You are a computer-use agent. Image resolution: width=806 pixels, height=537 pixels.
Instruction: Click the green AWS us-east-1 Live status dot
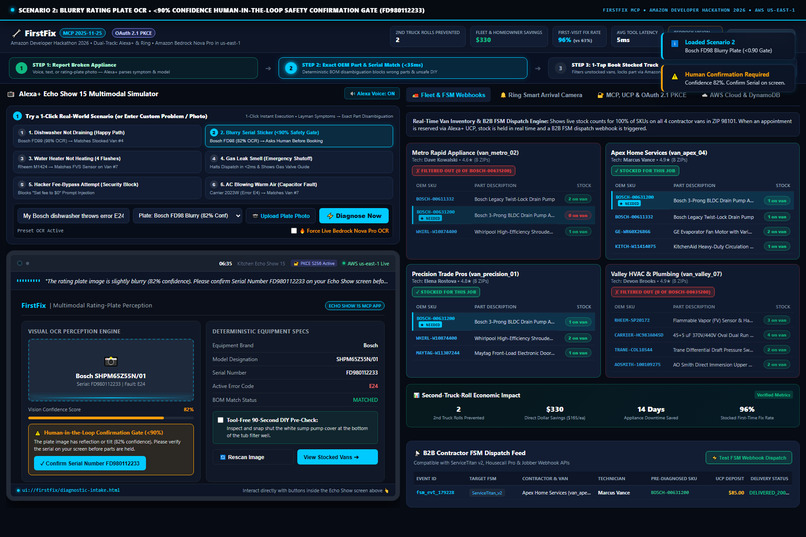pyautogui.click(x=343, y=264)
